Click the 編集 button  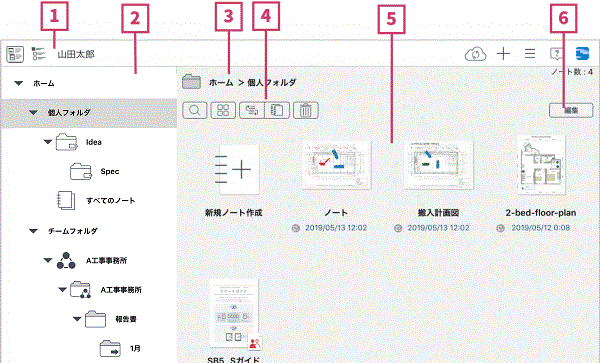(571, 110)
